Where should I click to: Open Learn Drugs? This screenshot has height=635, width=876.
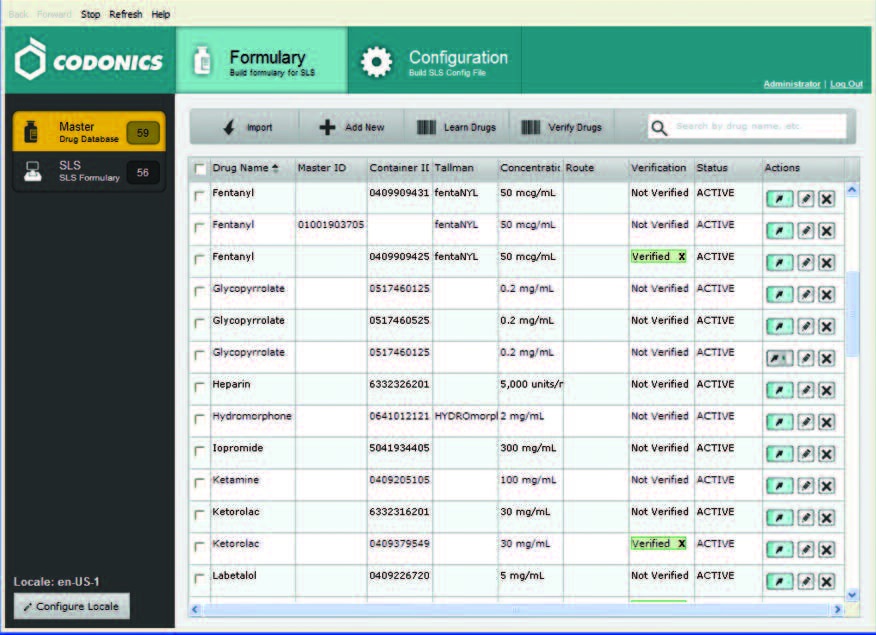pos(456,127)
